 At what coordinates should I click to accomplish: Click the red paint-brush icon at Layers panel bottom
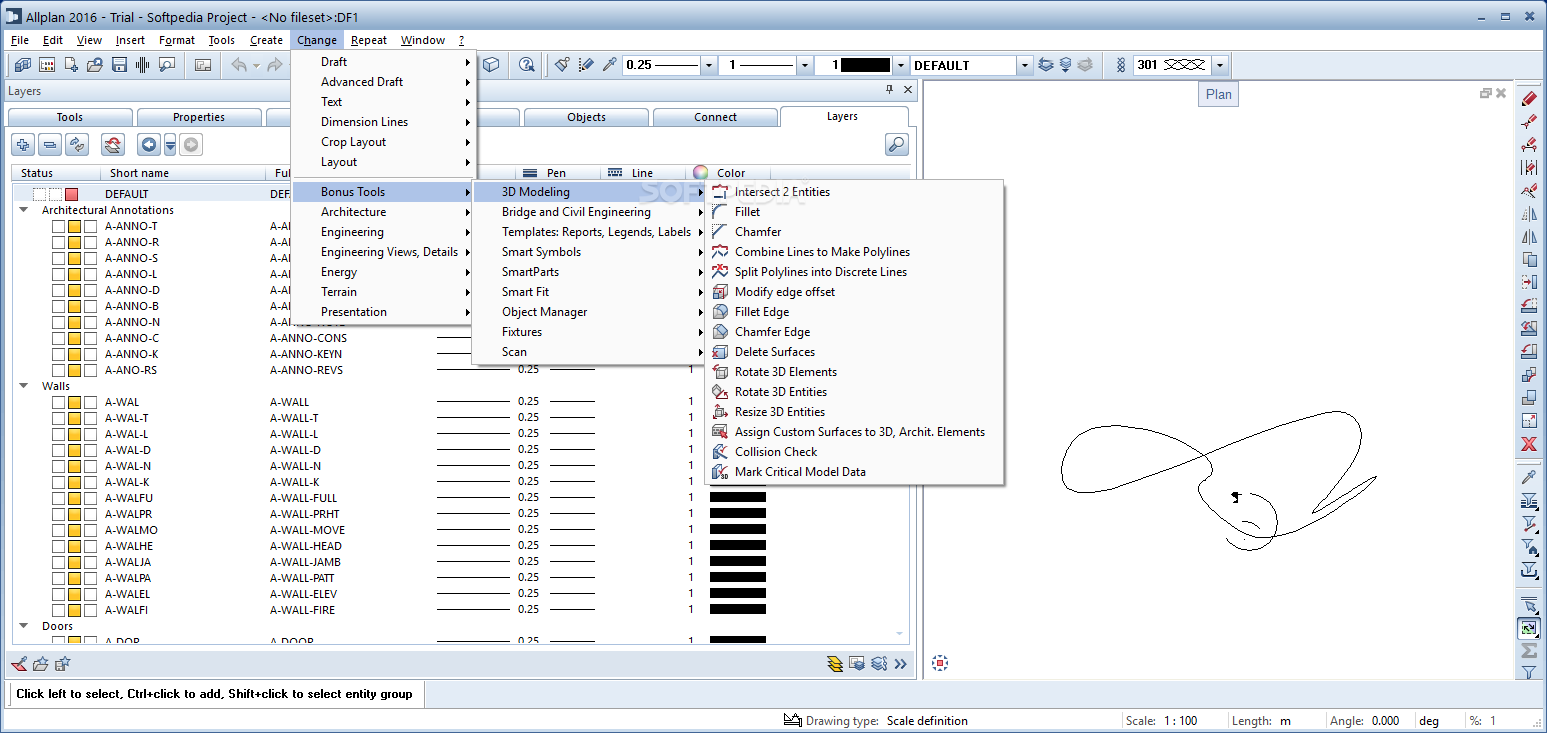click(x=19, y=663)
